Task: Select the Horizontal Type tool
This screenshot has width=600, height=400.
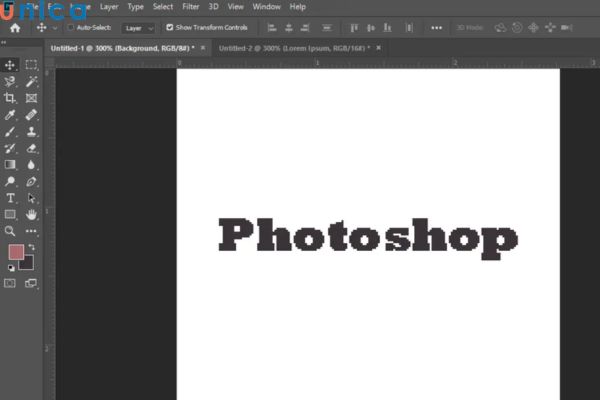Action: (x=10, y=198)
